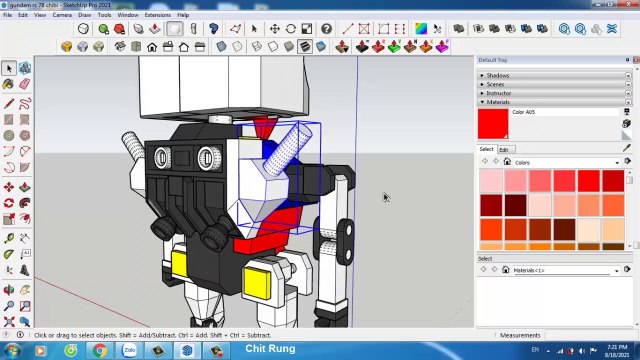Switch to Front view house icon
Image resolution: width=640 pixels, height=360 pixels.
click(x=152, y=47)
